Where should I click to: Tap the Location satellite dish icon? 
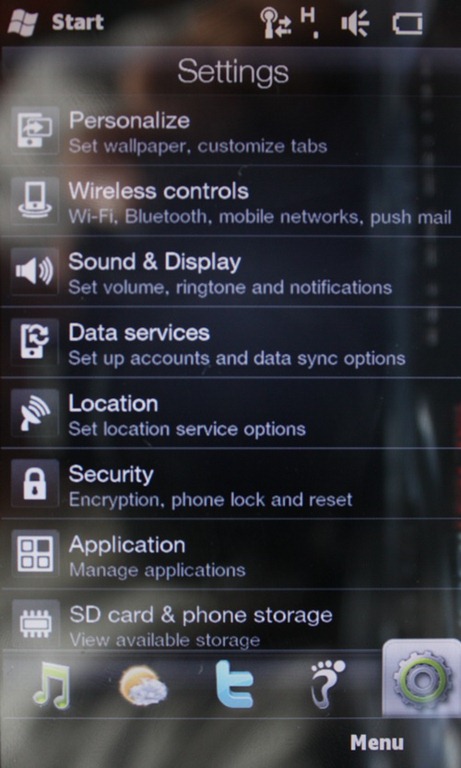[34, 413]
